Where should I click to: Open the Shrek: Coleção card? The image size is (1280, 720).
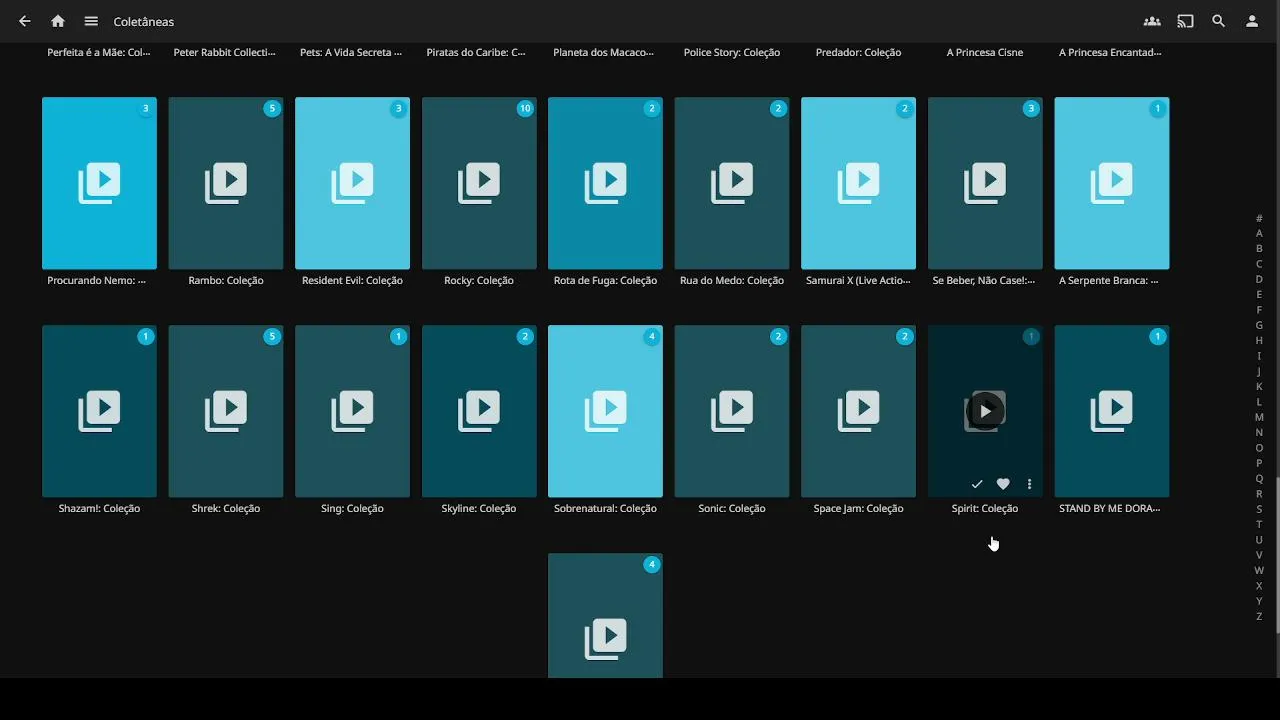point(226,411)
